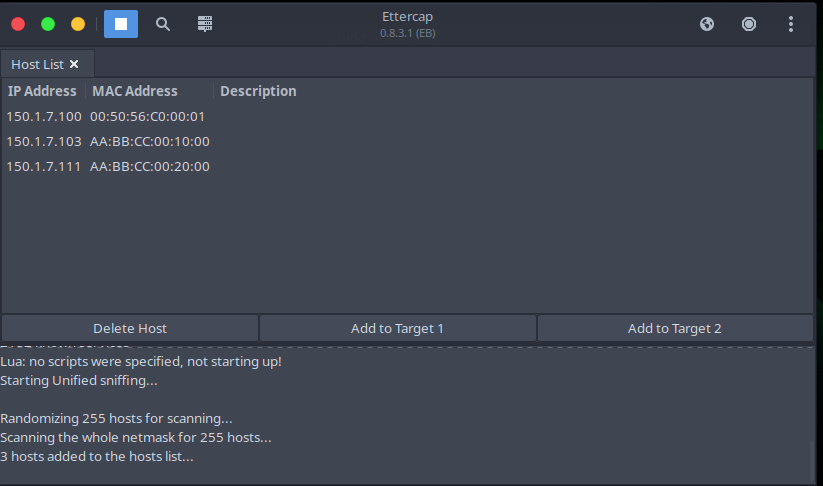Open the hosts list icon in the toolbar
This screenshot has width=823, height=486.
205,24
